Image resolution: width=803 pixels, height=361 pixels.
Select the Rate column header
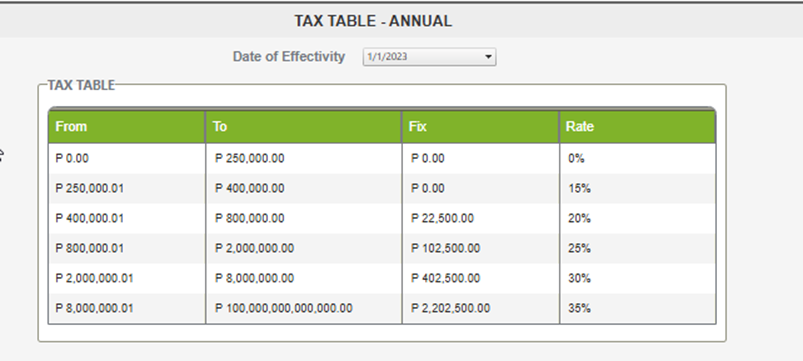[x=638, y=126]
